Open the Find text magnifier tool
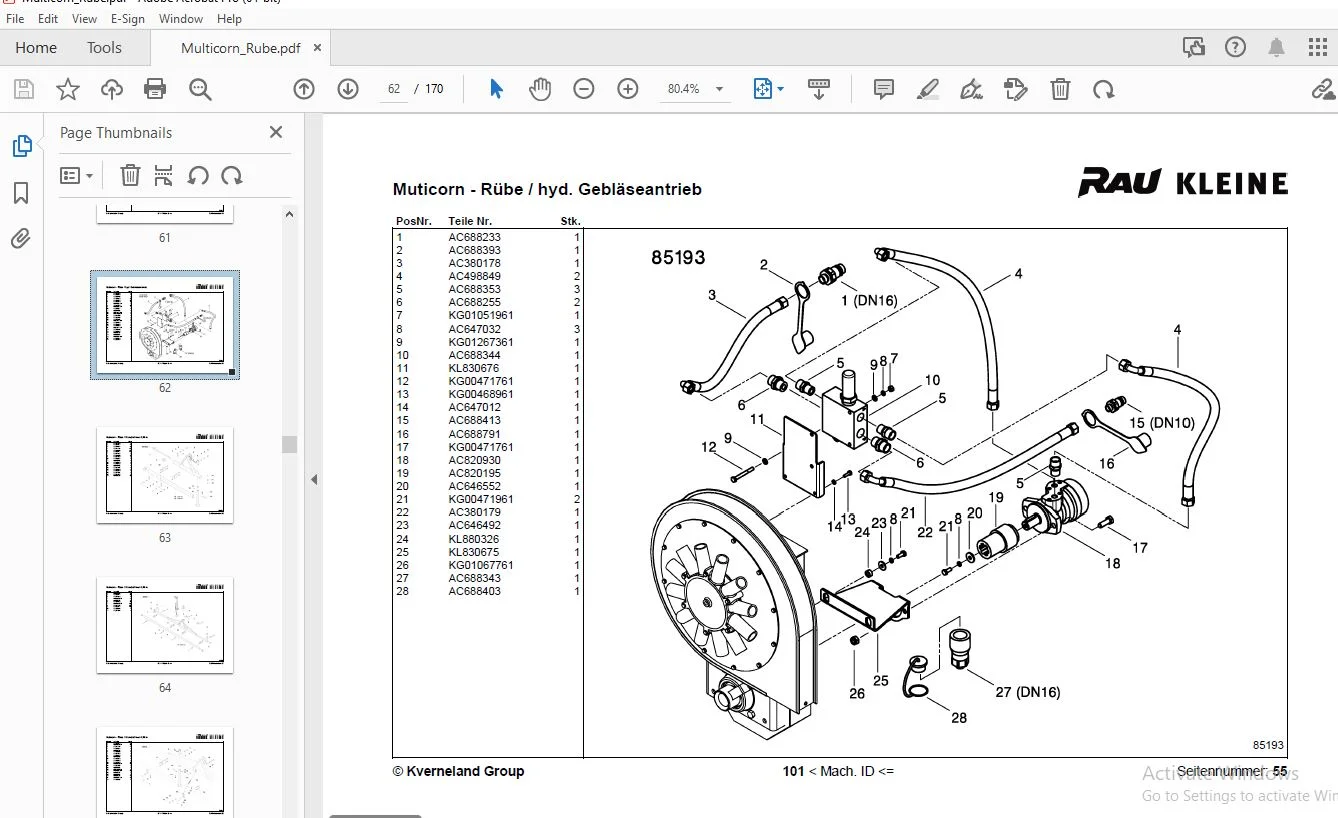The width and height of the screenshot is (1338, 818). pyautogui.click(x=200, y=89)
